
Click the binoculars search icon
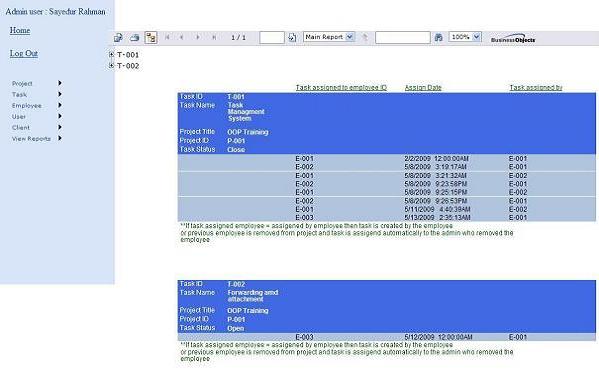[x=439, y=37]
